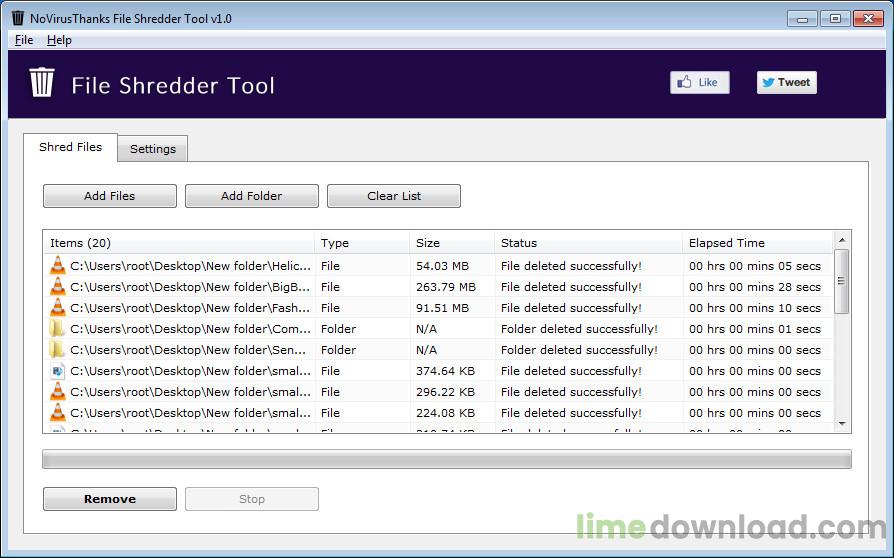Screen dimensions: 894x558
Task: Open the Help menu
Action: (59, 40)
